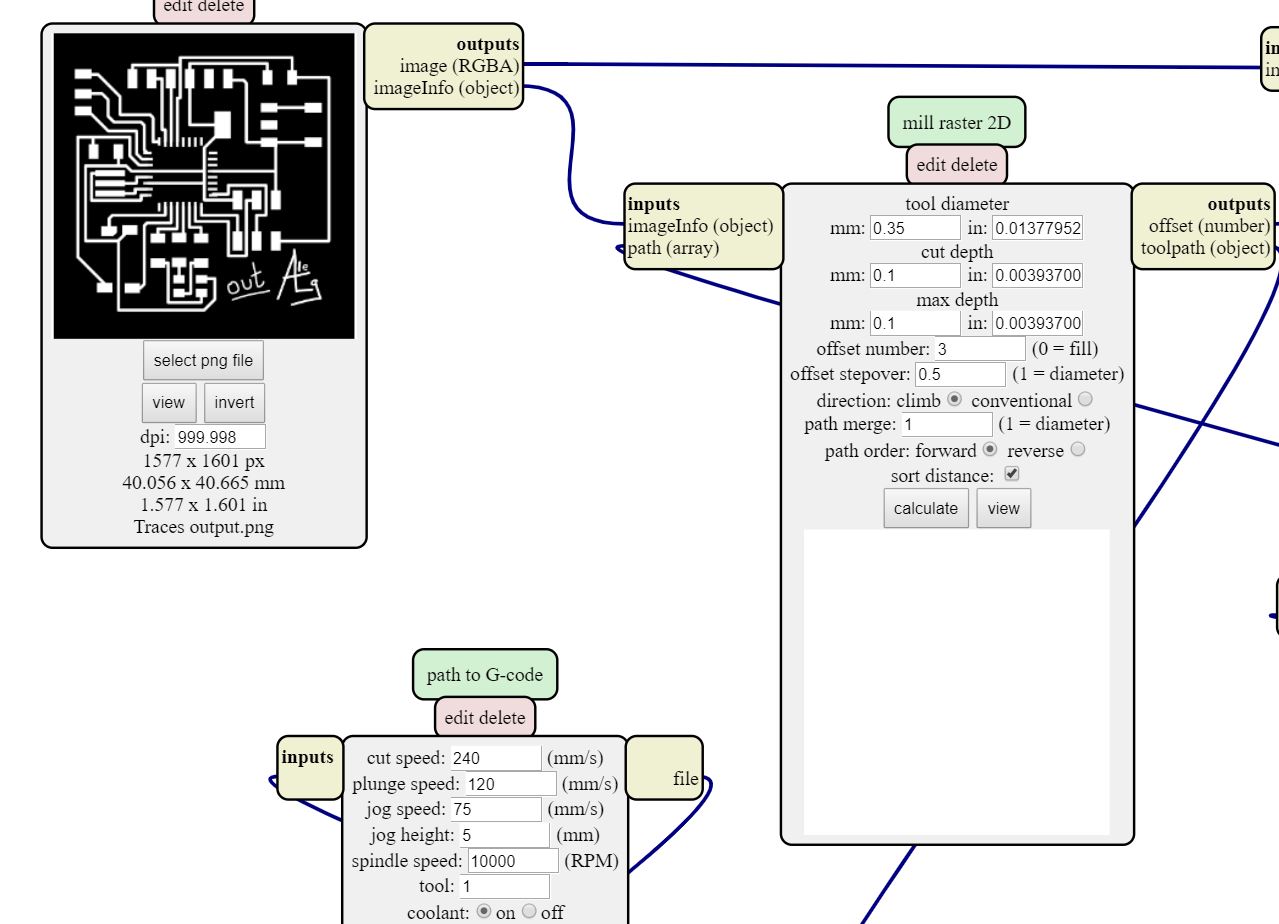The height and width of the screenshot is (924, 1279).
Task: Click calculate in mill raster 2D
Action: [926, 508]
